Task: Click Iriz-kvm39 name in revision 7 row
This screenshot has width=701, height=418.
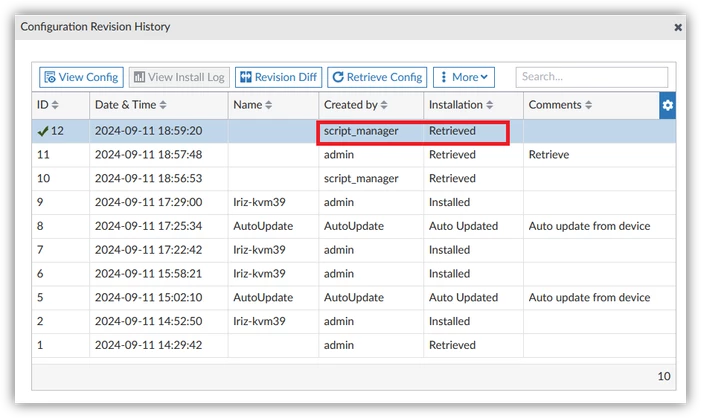Action: click(x=259, y=249)
